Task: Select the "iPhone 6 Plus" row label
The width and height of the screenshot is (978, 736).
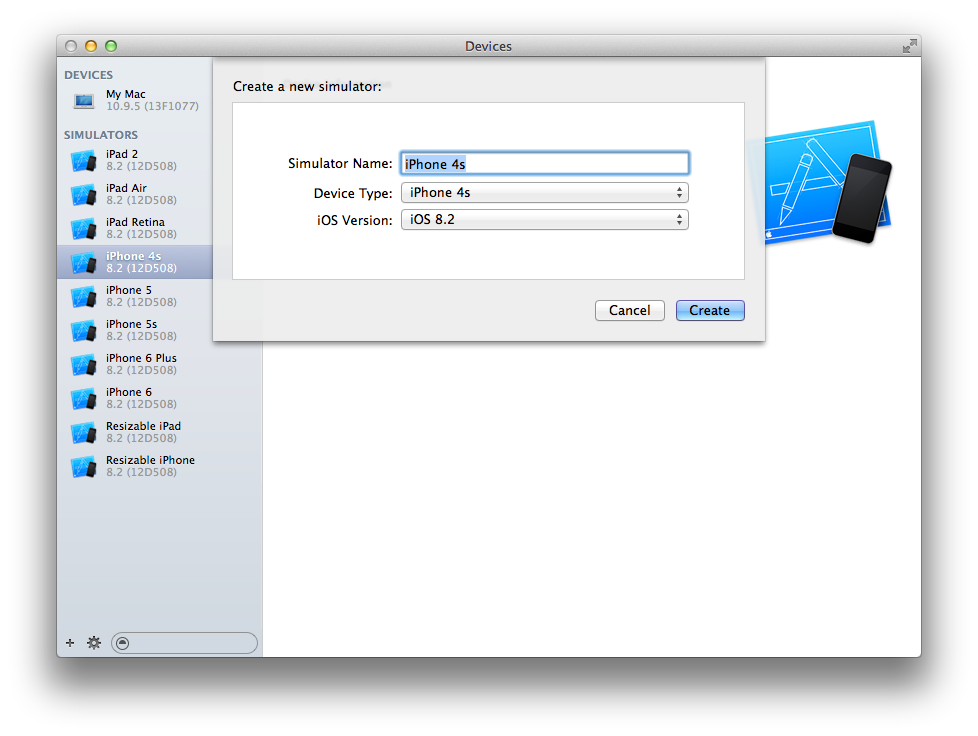Action: [141, 358]
